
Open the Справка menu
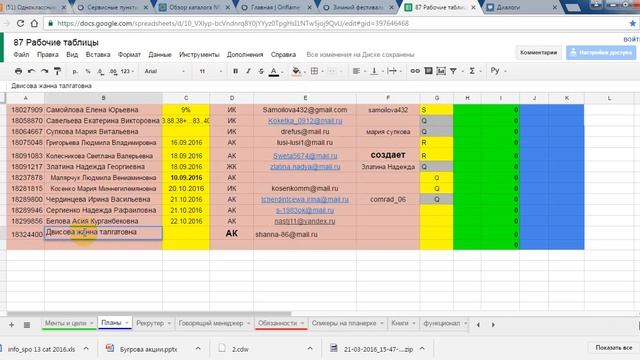click(x=283, y=54)
